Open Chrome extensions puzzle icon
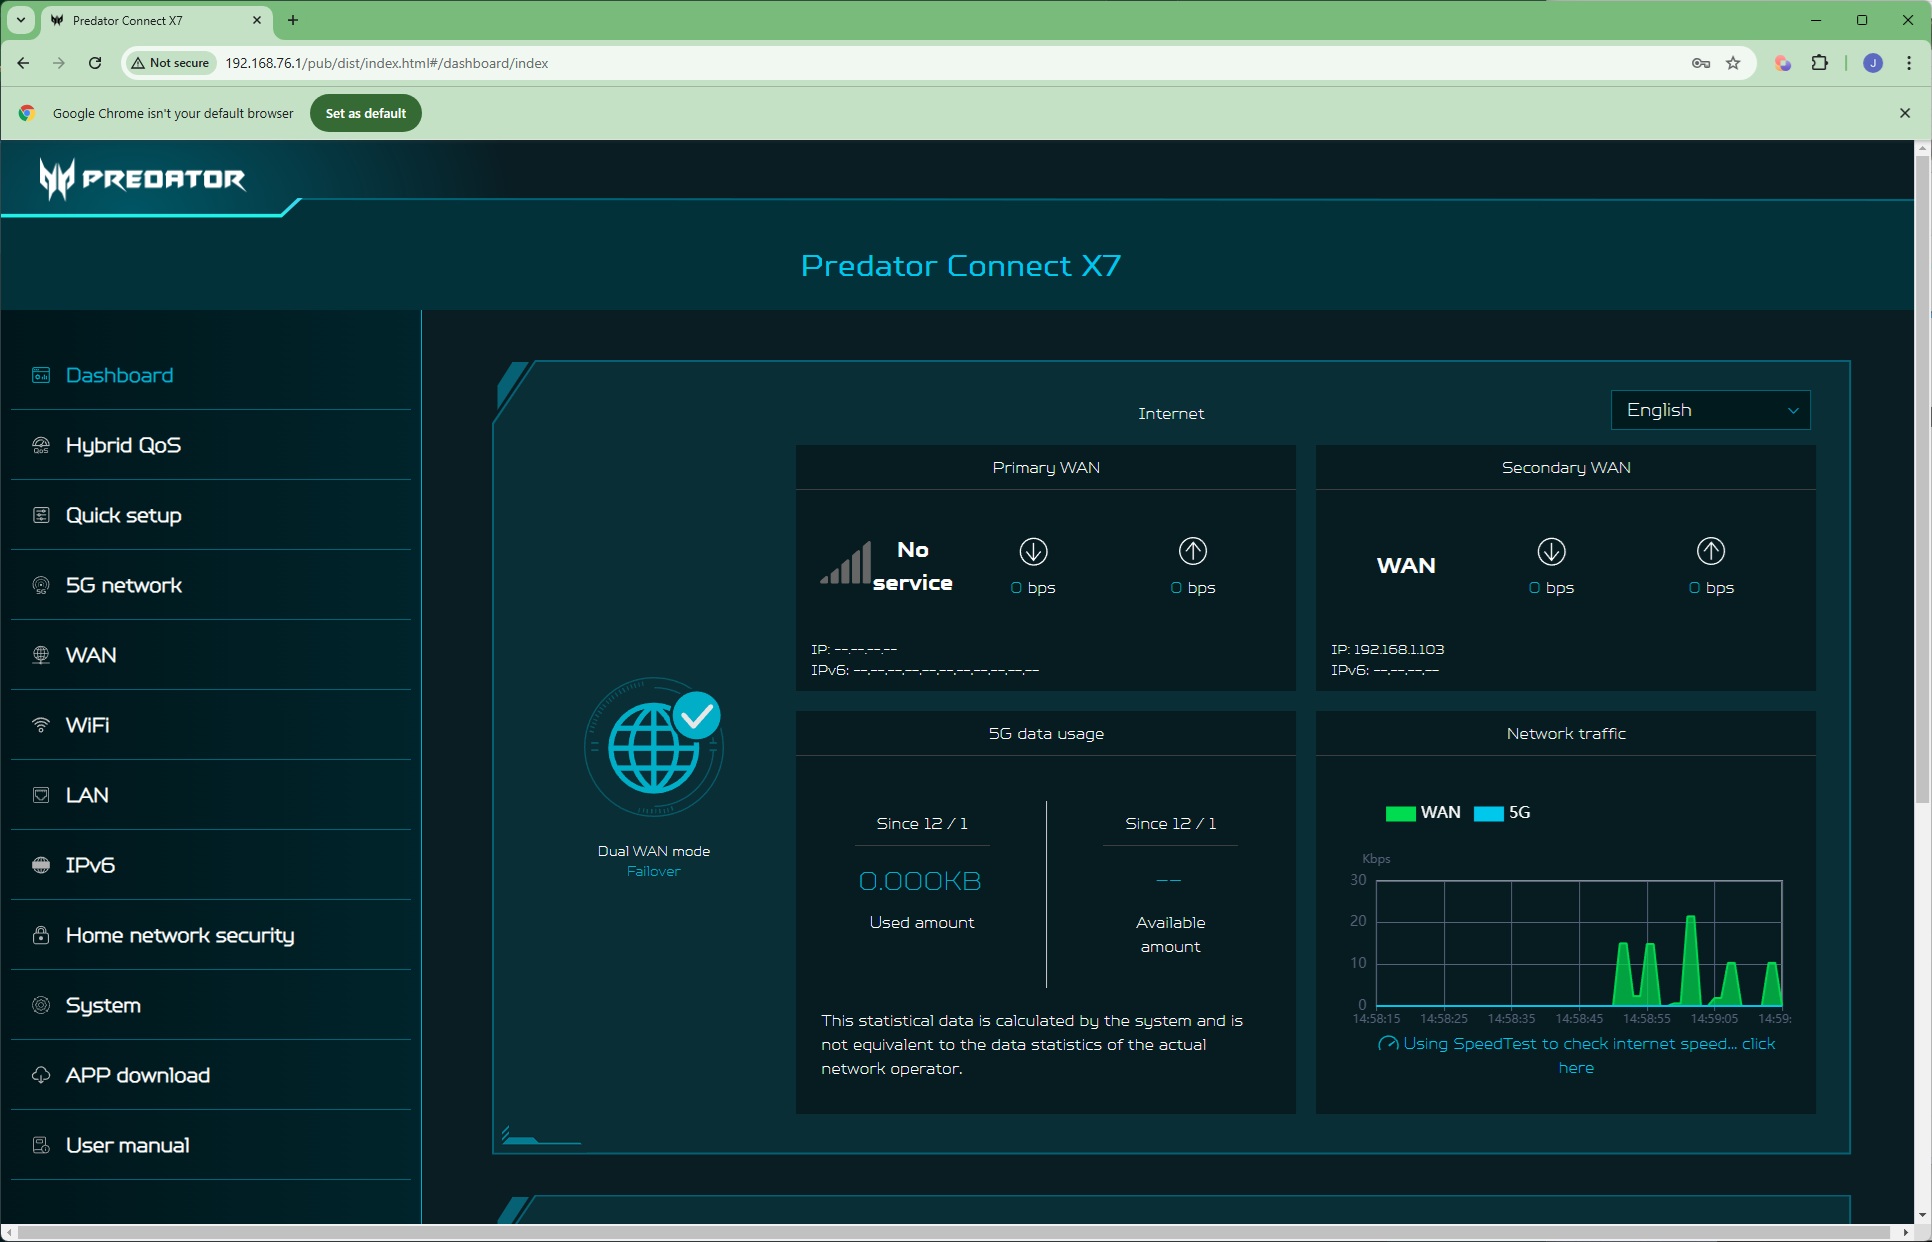 click(x=1819, y=63)
